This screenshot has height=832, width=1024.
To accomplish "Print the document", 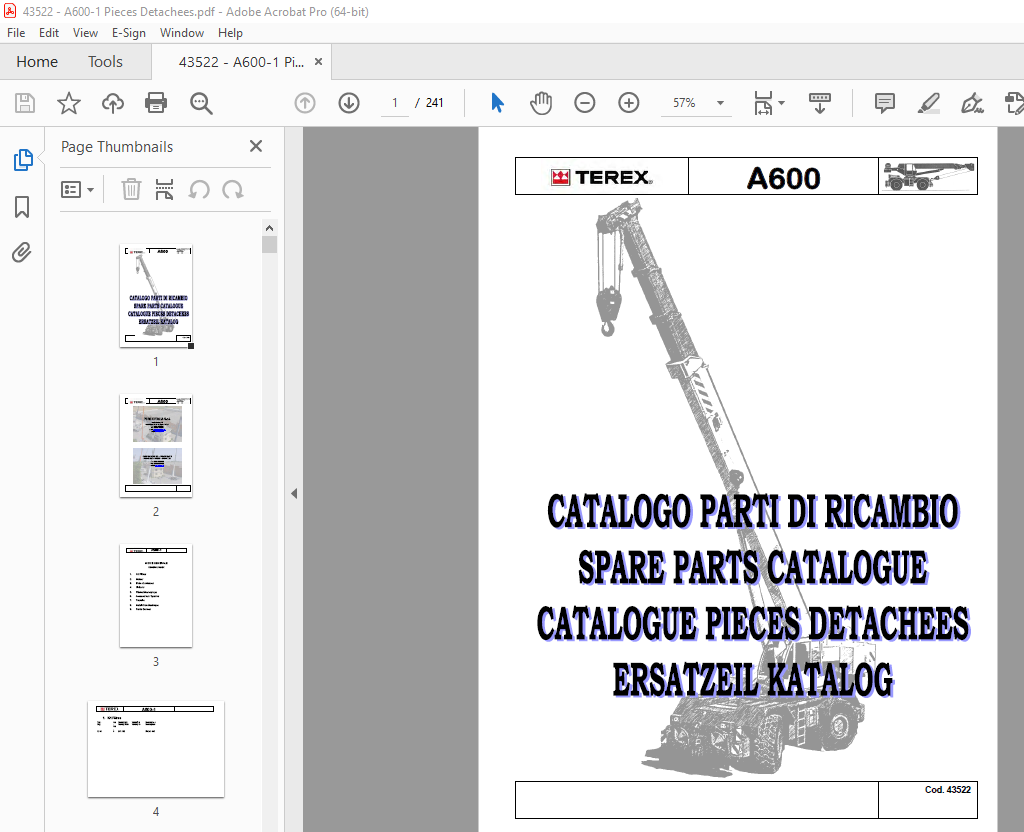I will [156, 103].
